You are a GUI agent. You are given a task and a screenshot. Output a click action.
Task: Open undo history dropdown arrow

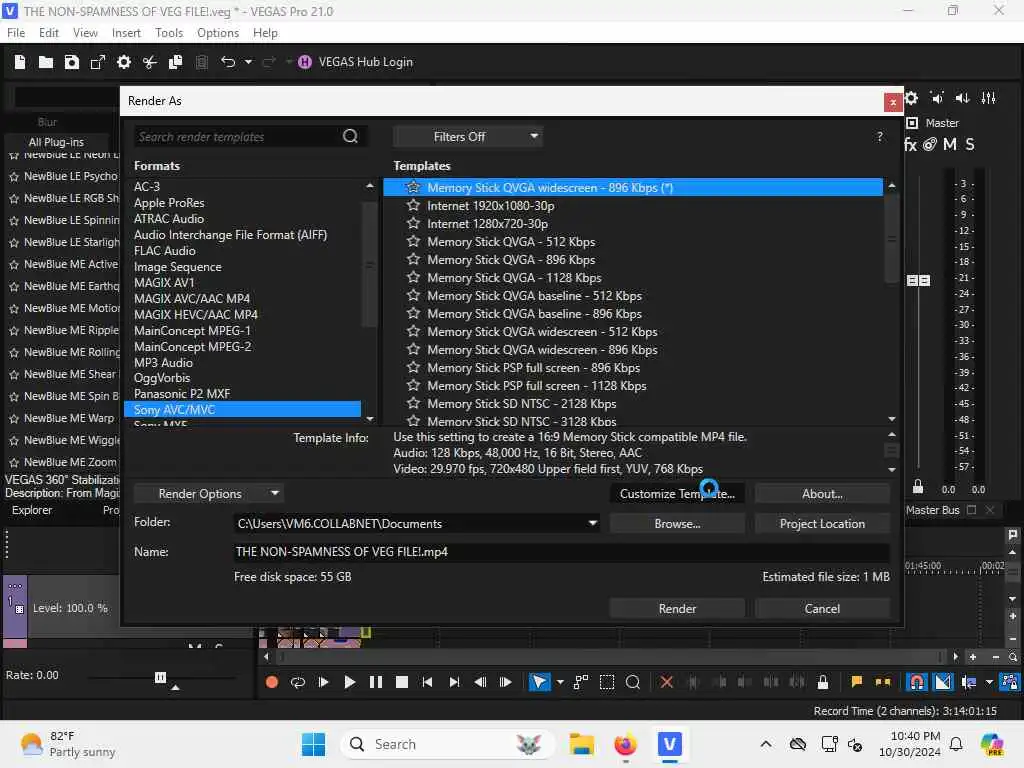248,62
